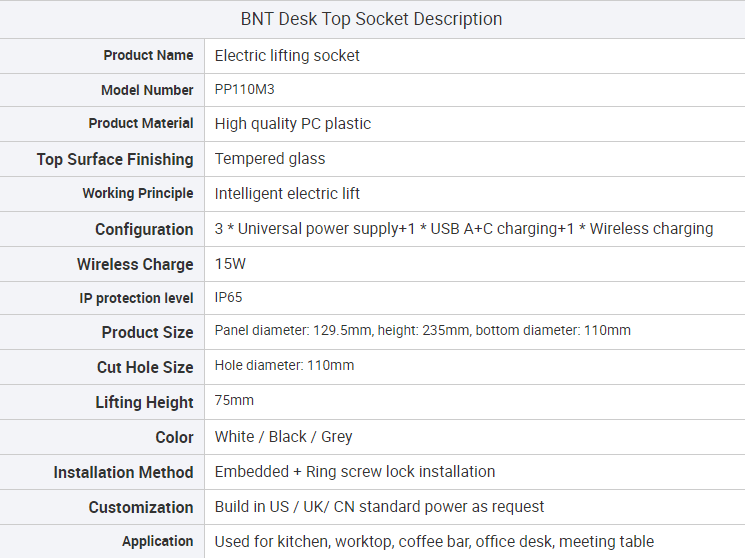Click the White / Black / Grey color value
Image resolution: width=745 pixels, height=558 pixels.
(x=283, y=437)
